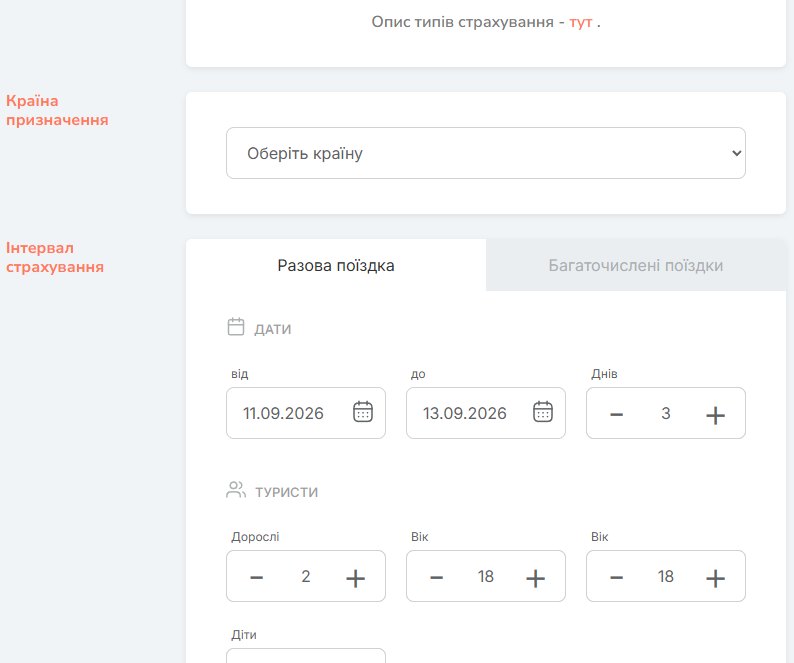Decrease the number of days (Днів)
794x663 pixels.
[616, 415]
